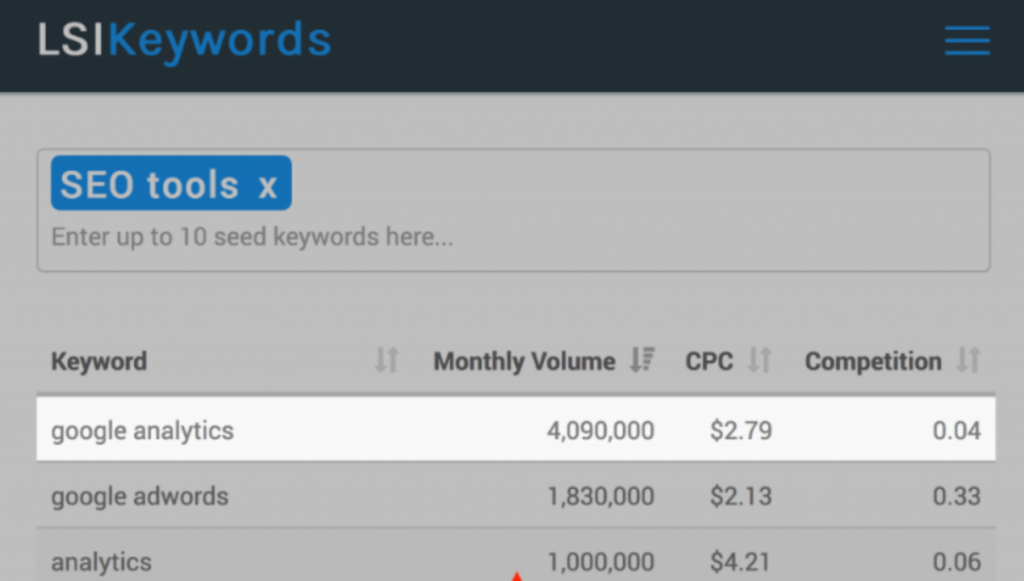
Task: Click the 0.04 competition value
Action: [x=957, y=431]
